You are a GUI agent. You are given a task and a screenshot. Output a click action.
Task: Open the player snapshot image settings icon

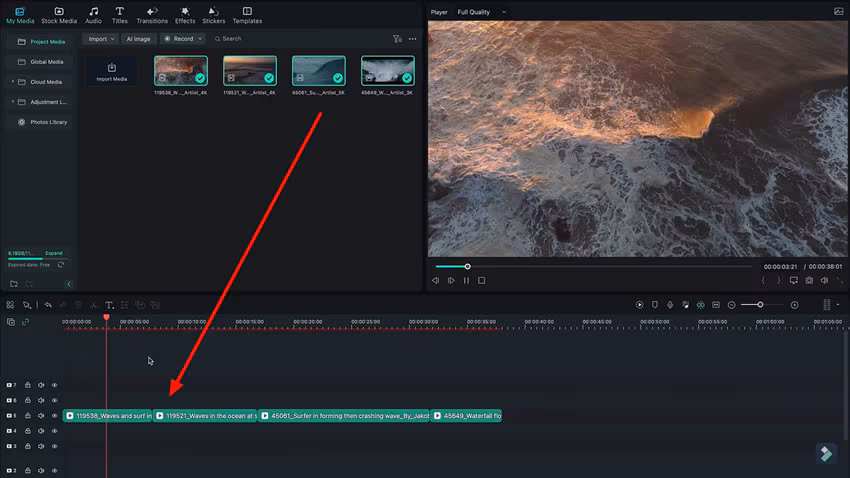838,11
